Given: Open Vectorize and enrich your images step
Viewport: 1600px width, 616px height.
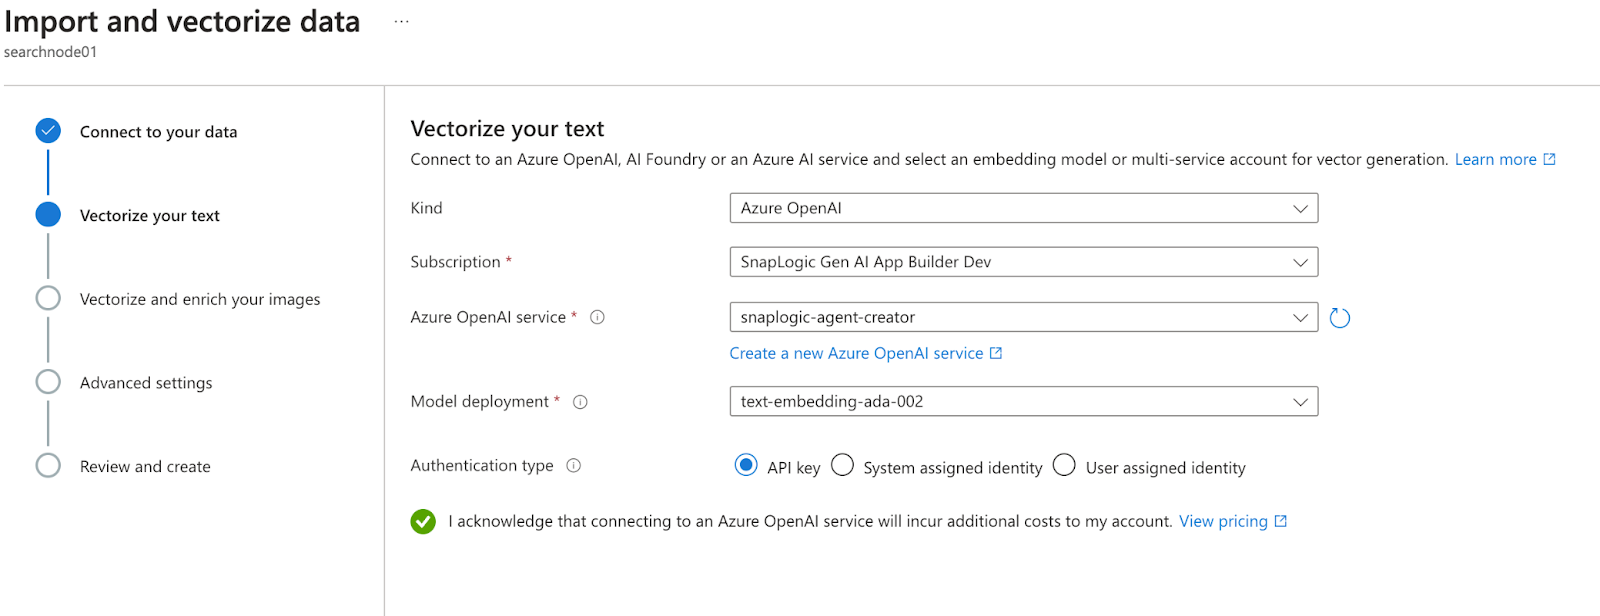Looking at the screenshot, I should point(200,299).
